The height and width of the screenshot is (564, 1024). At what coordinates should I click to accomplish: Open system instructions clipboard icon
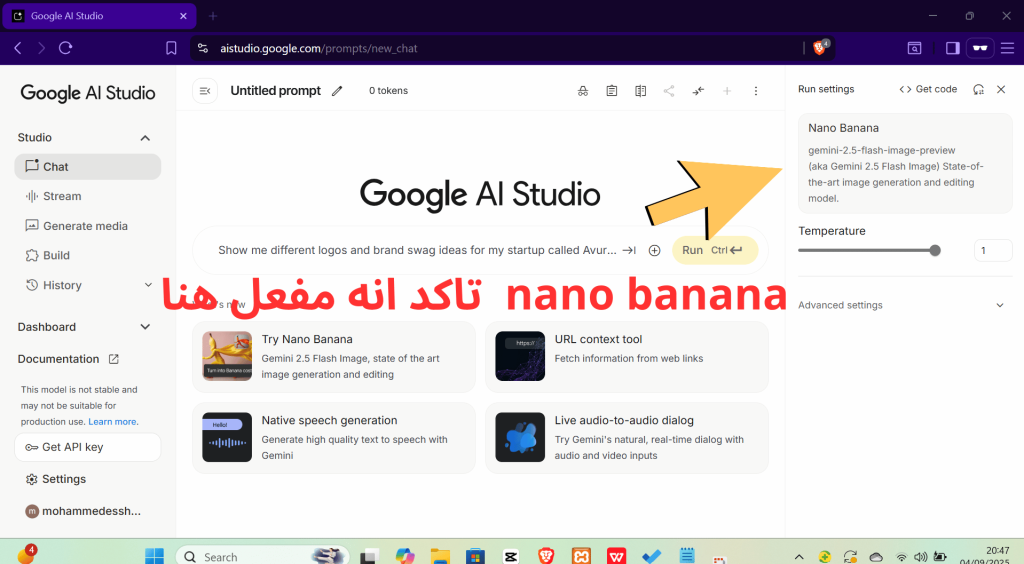(x=611, y=91)
